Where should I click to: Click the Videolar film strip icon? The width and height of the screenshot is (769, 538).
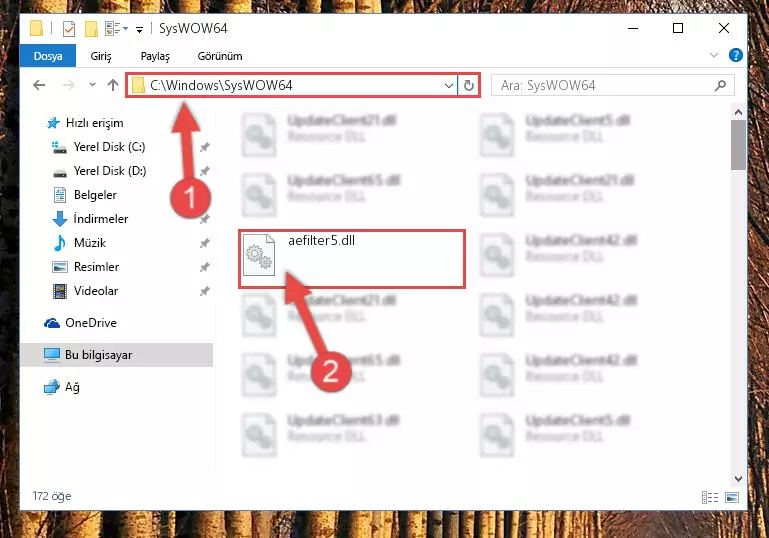pos(59,291)
